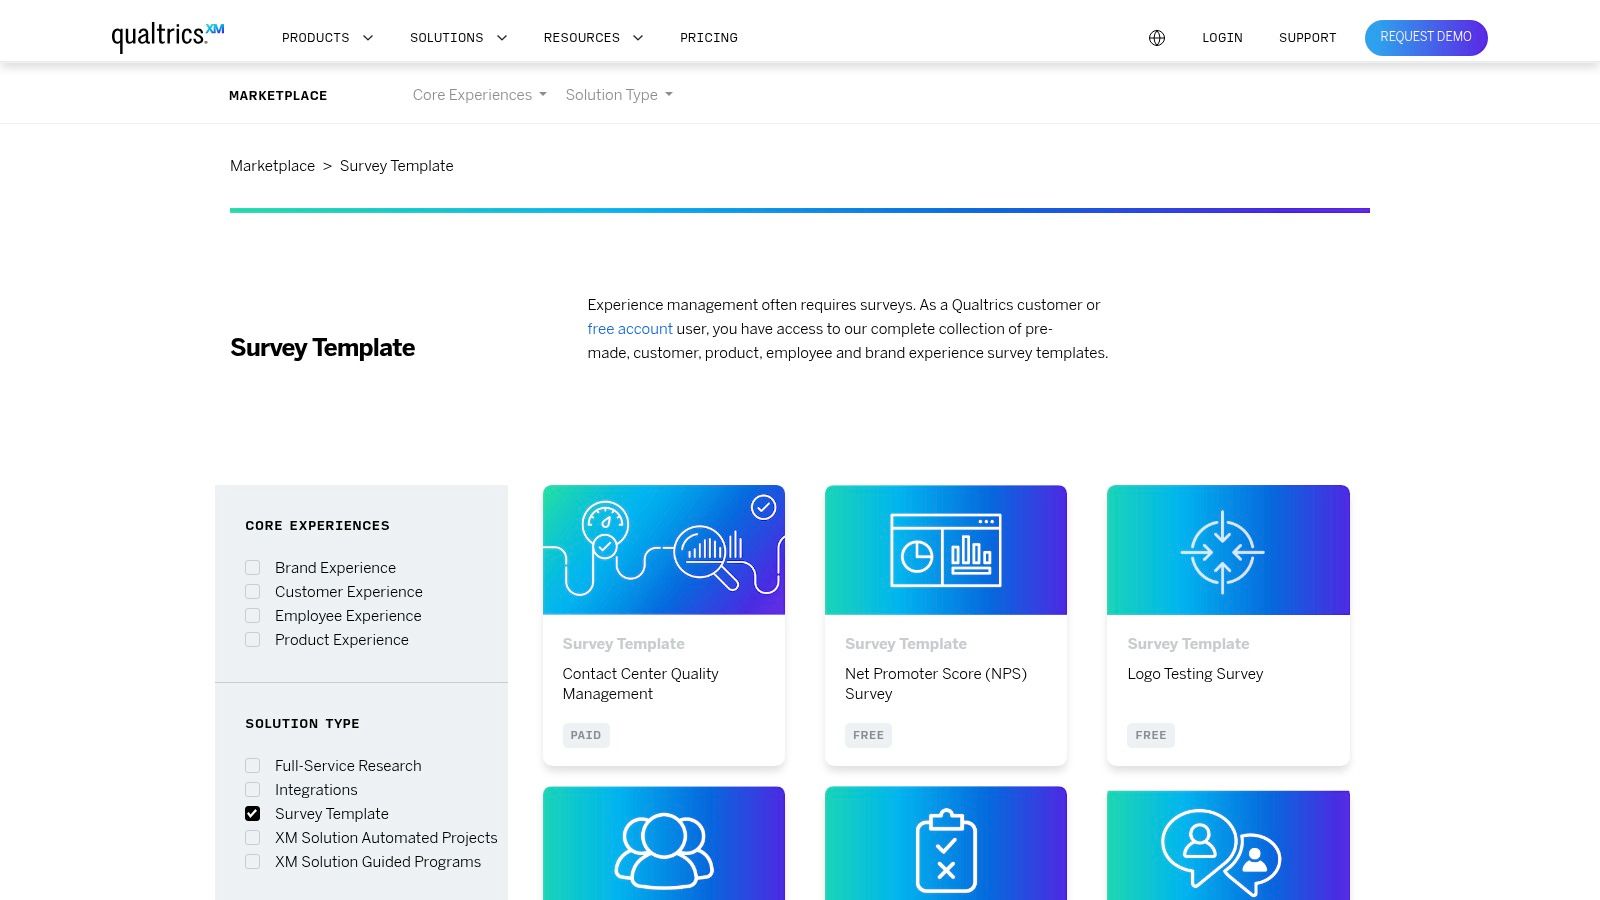This screenshot has height=900, width=1600.
Task: Click the PAID badge on Contact Center card
Action: tap(586, 735)
